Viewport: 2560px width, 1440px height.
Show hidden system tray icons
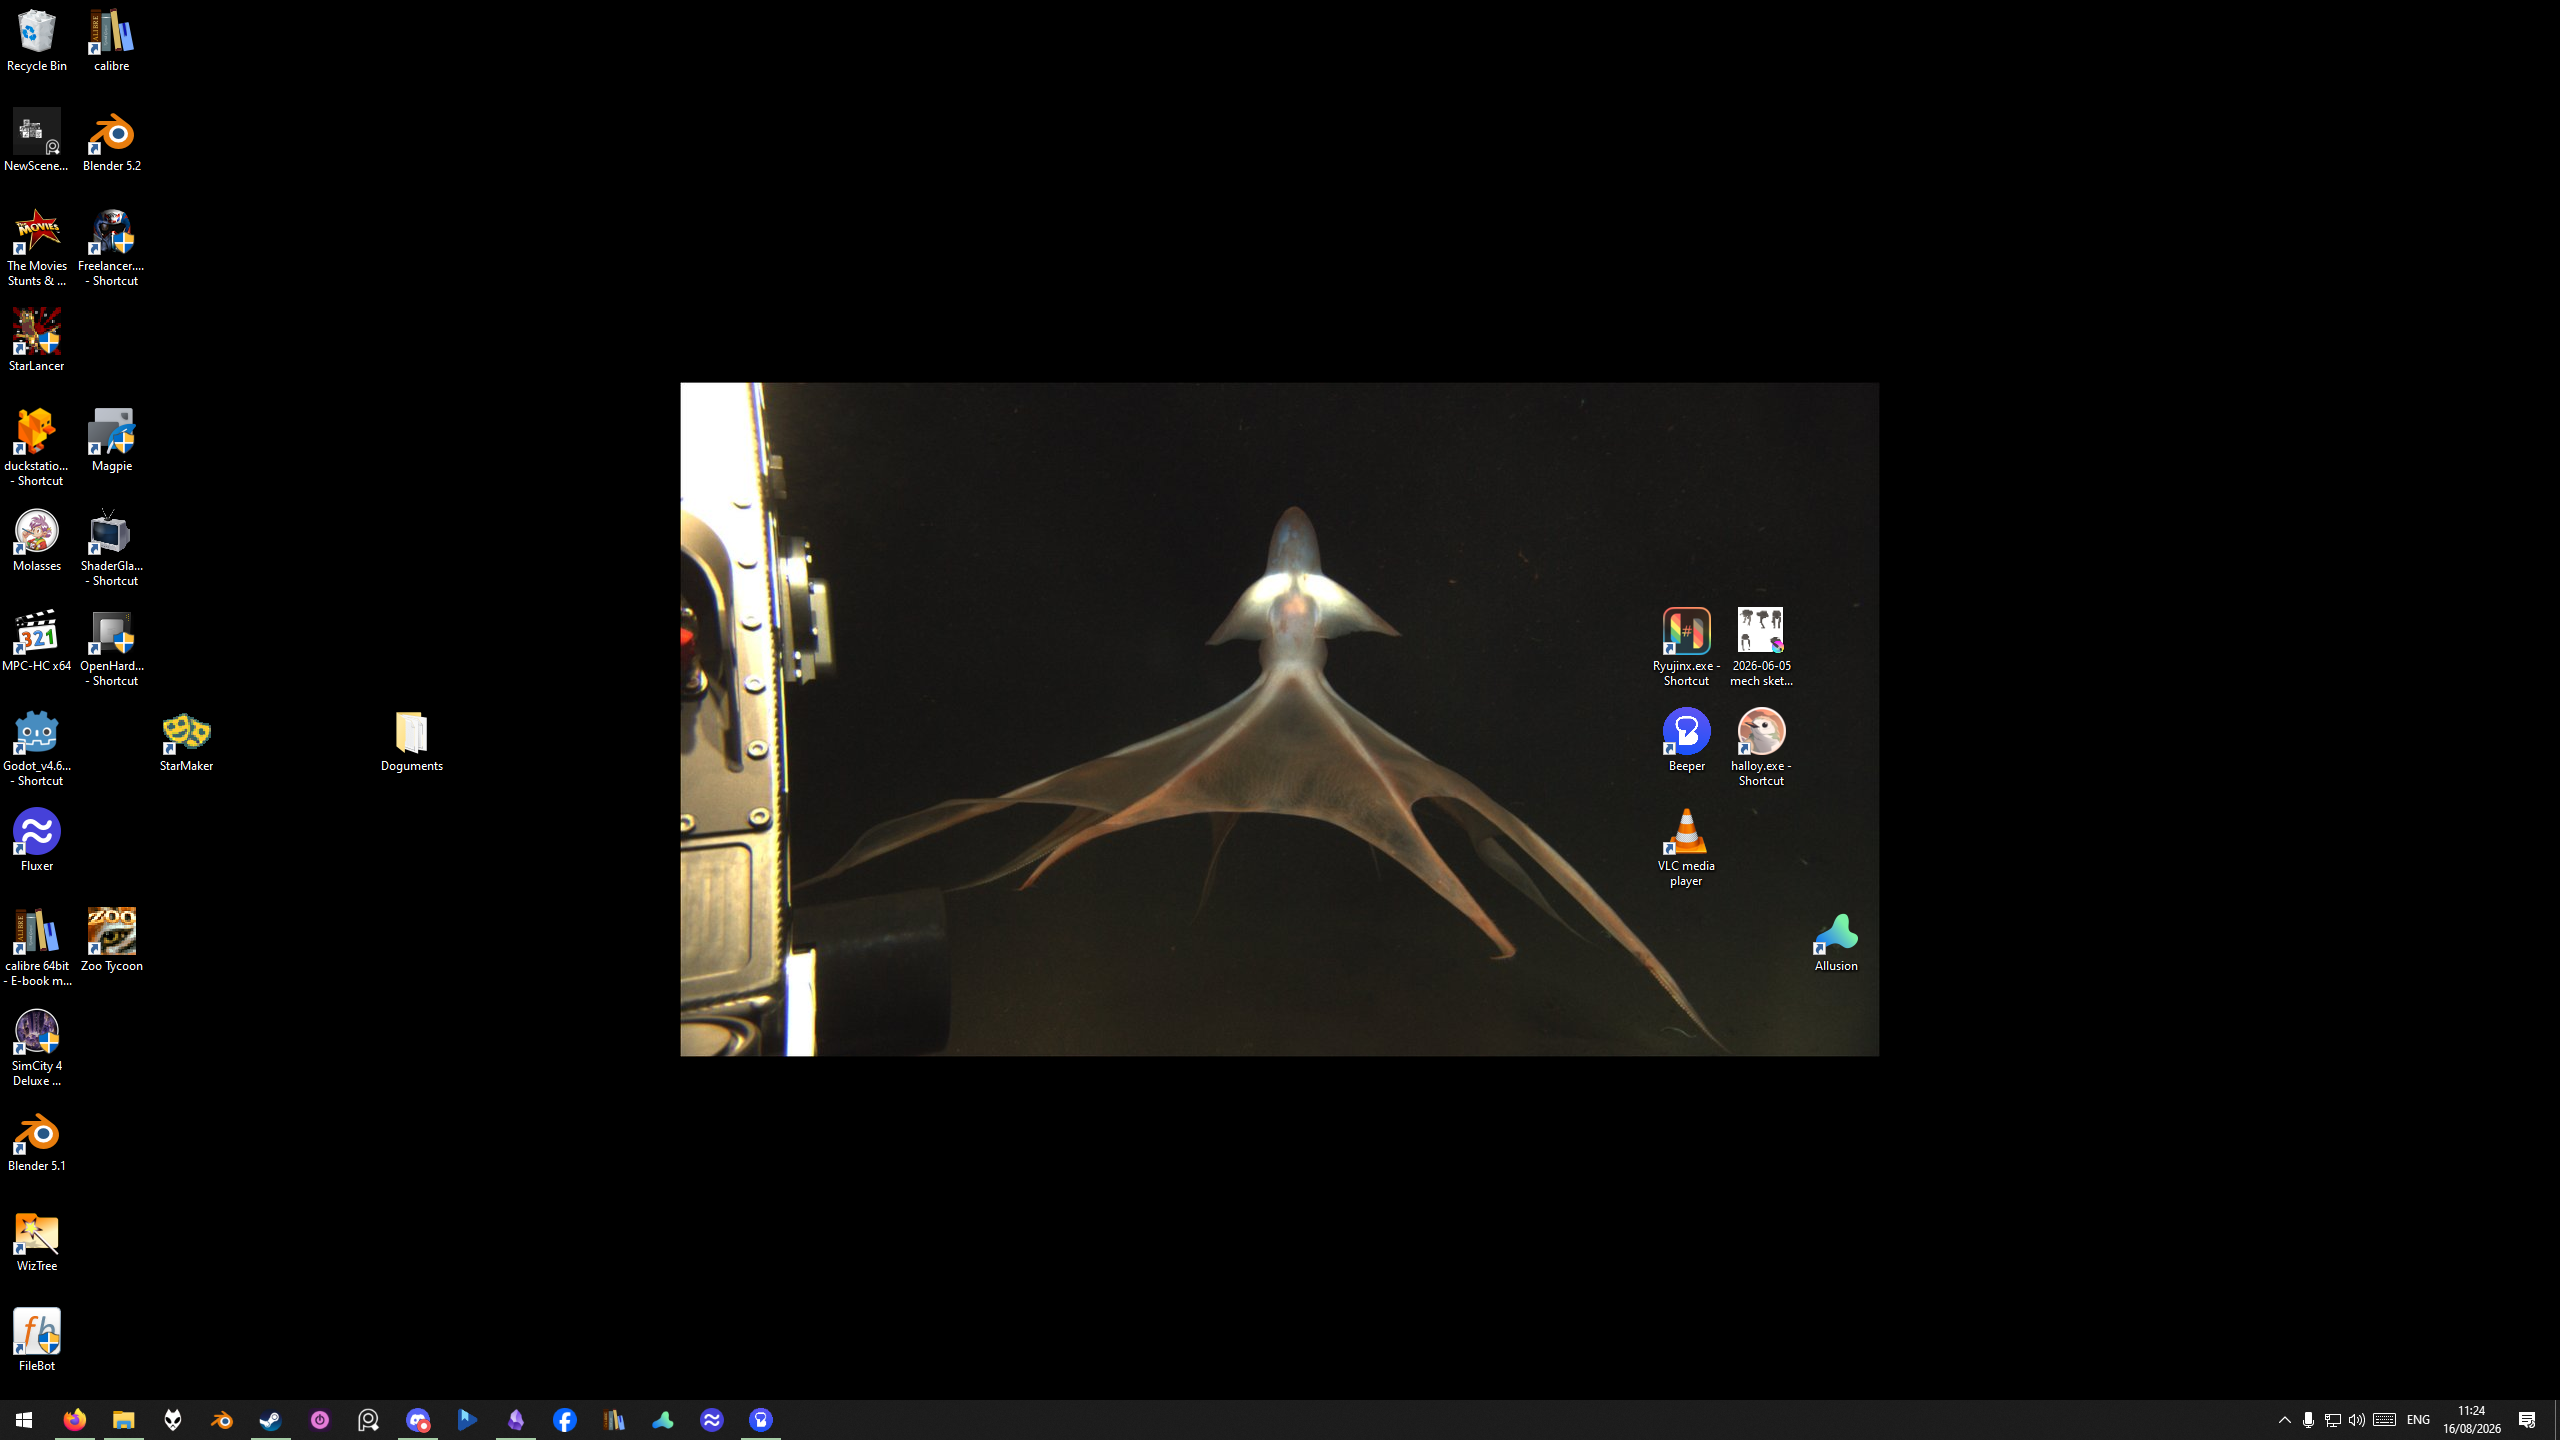[2284, 1420]
